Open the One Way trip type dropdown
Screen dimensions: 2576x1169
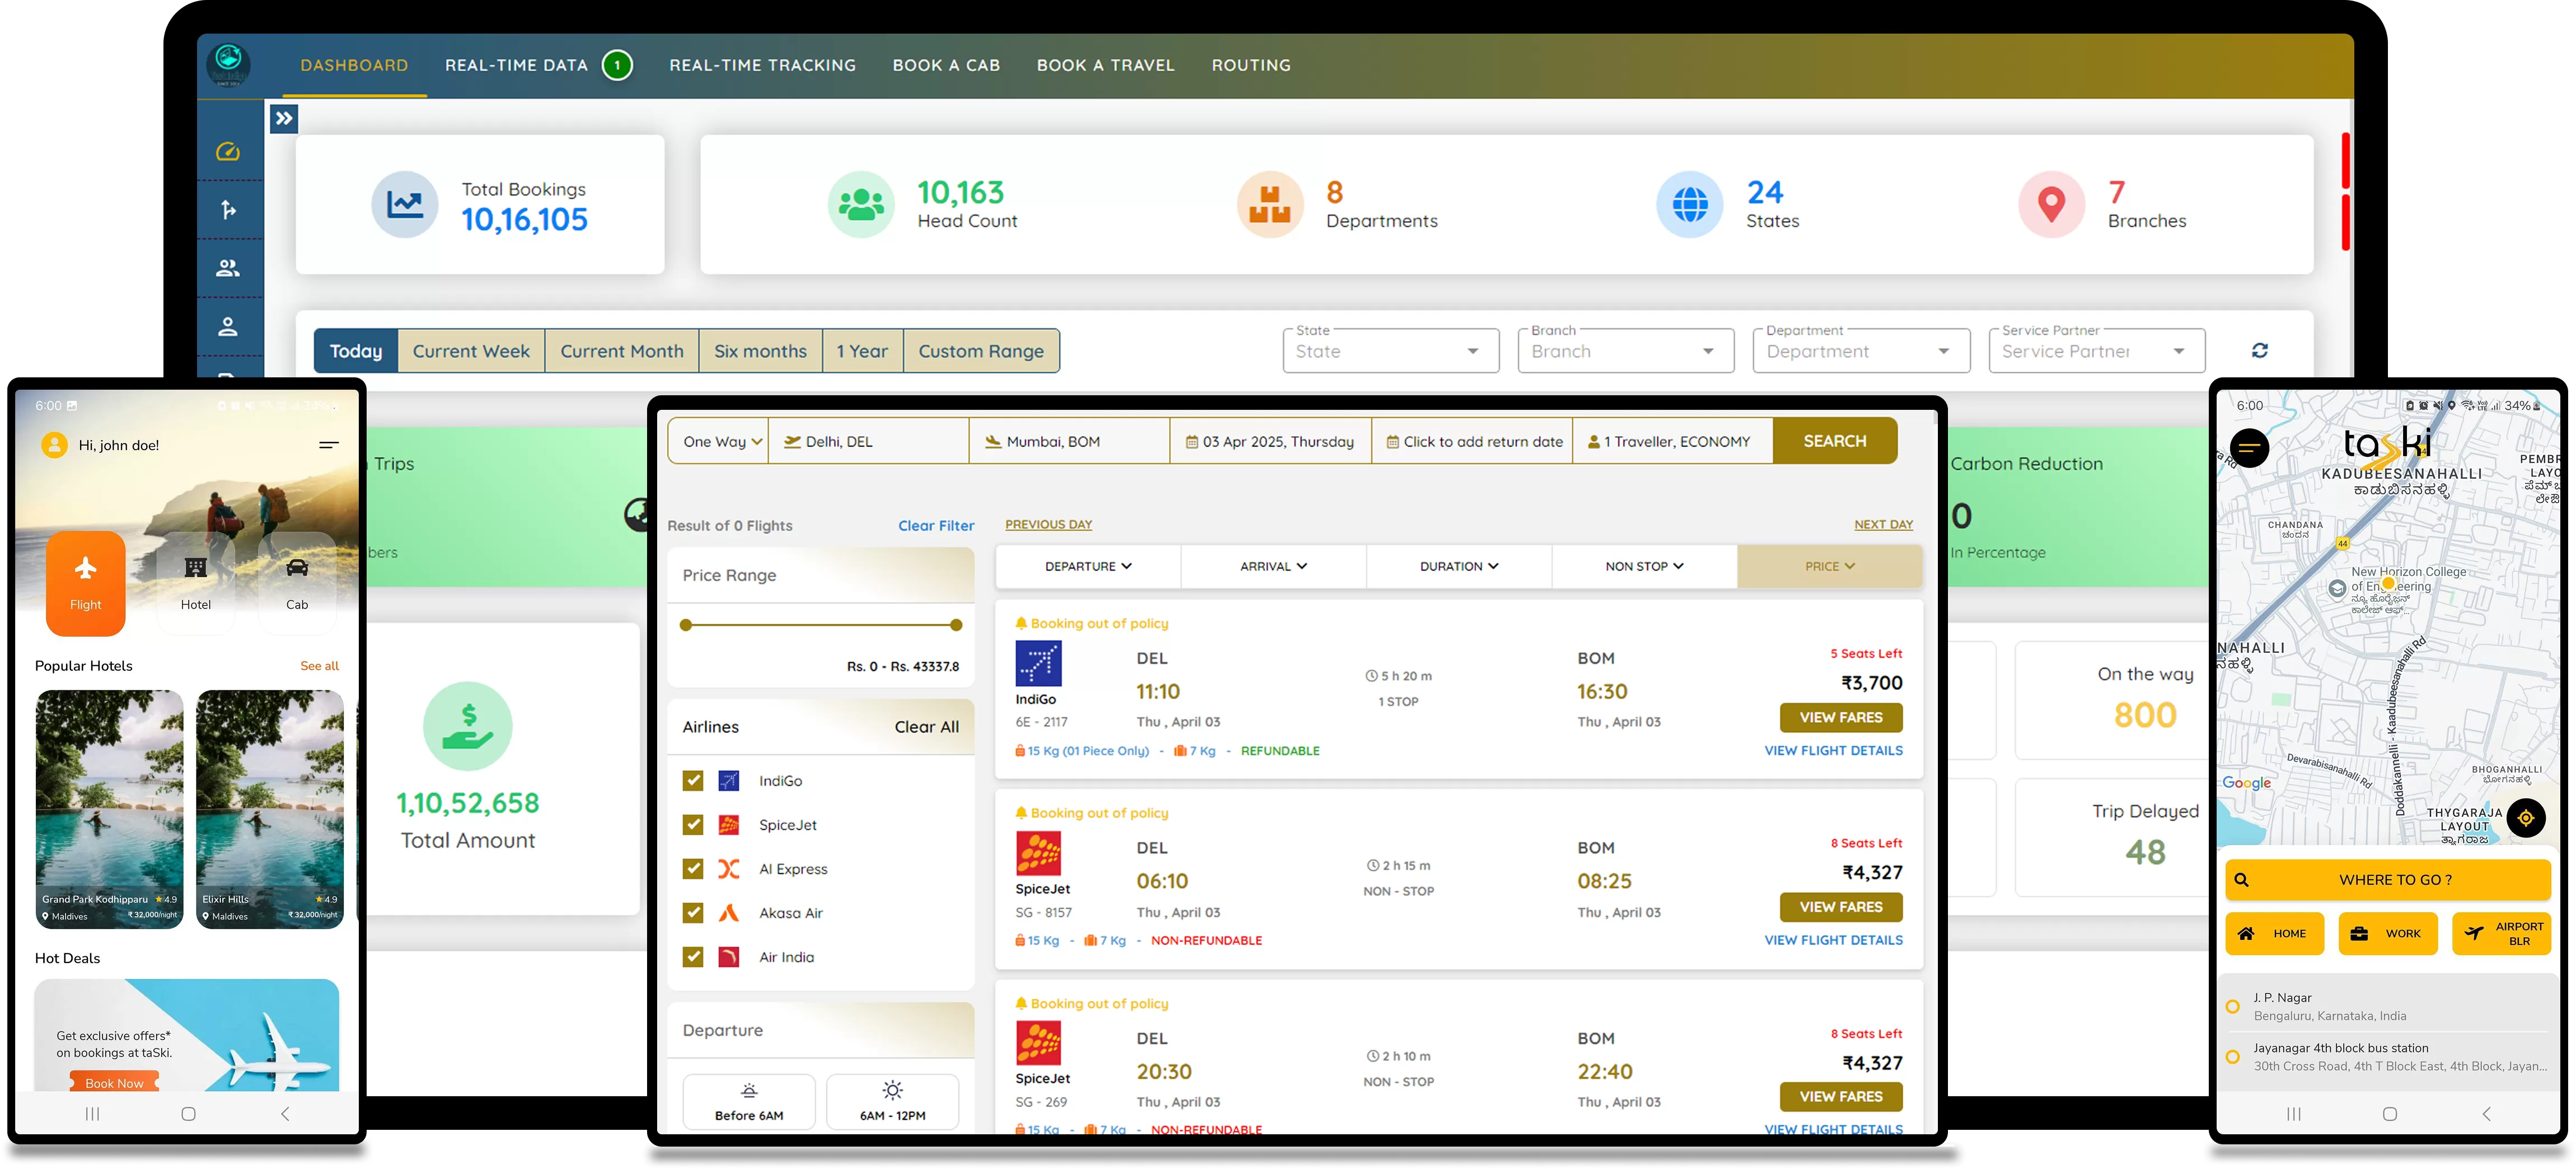[720, 442]
